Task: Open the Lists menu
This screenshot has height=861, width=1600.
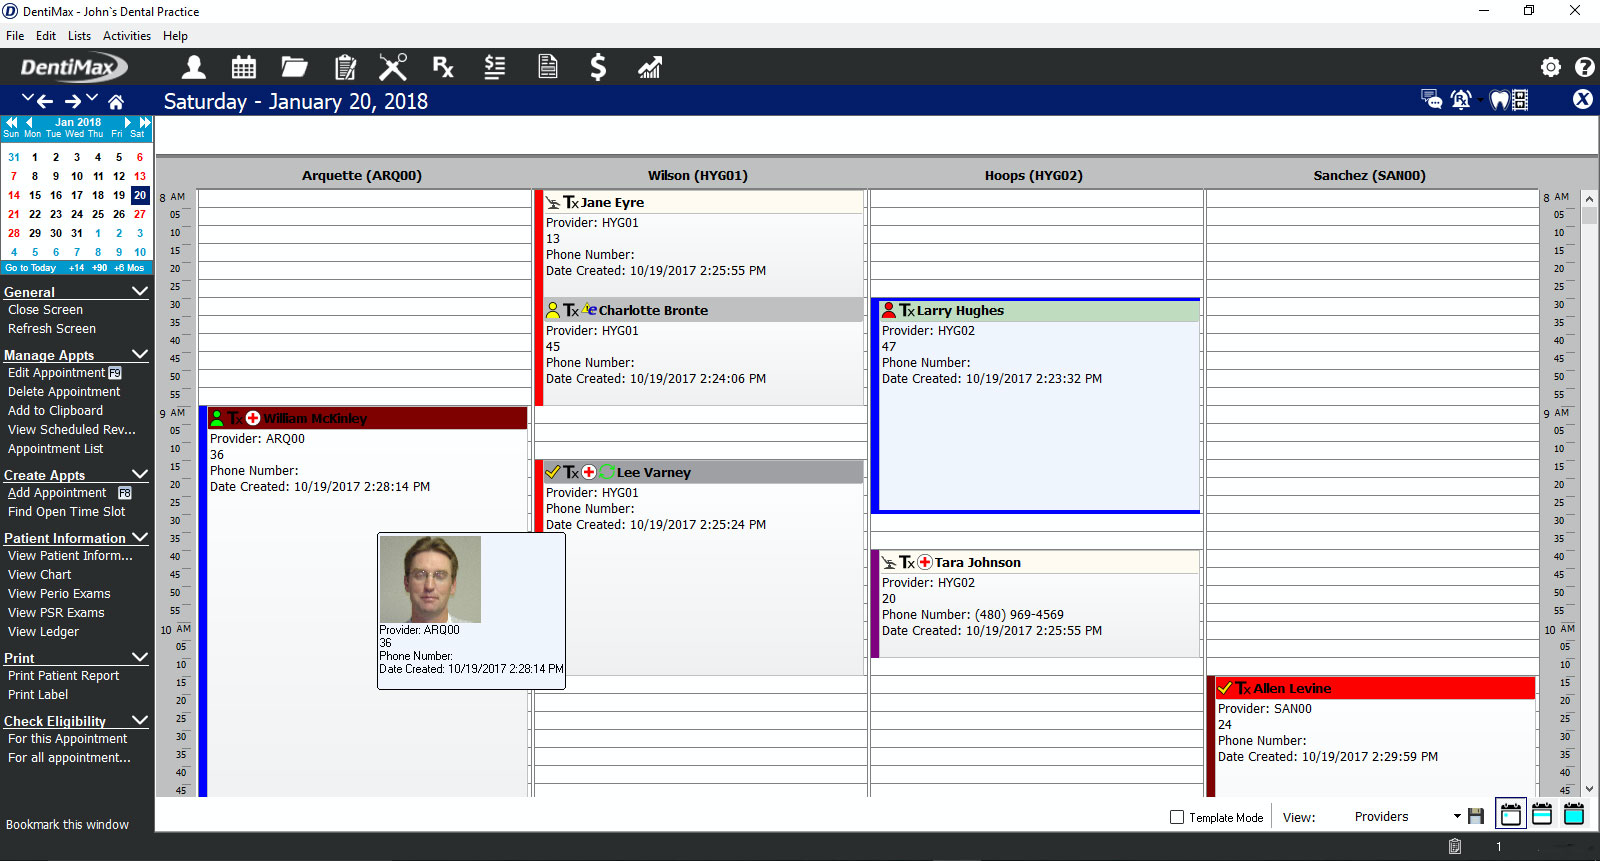Action: click(79, 36)
